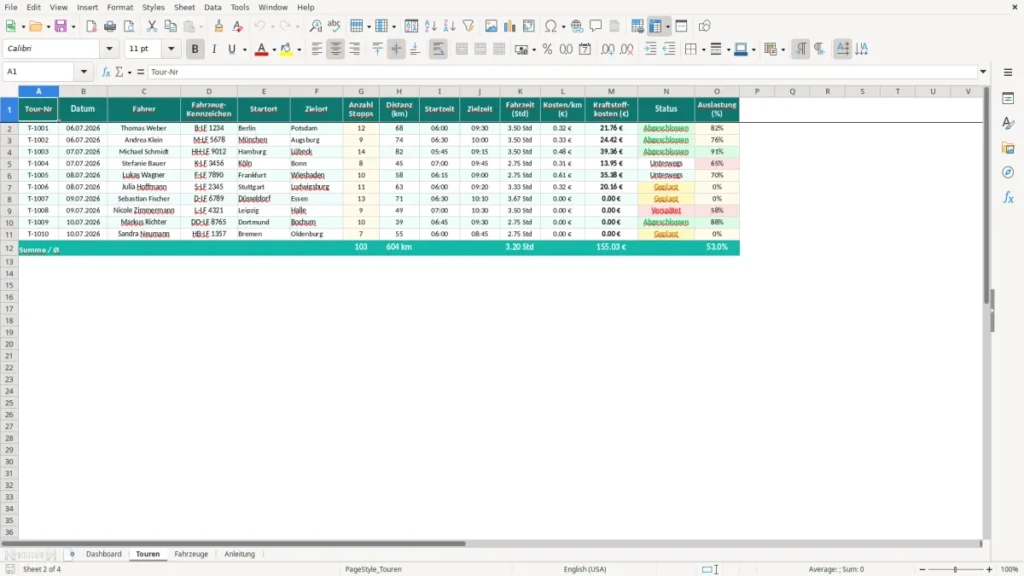Viewport: 1024px width, 576px height.
Task: Click Format as Date icon
Action: [585, 49]
